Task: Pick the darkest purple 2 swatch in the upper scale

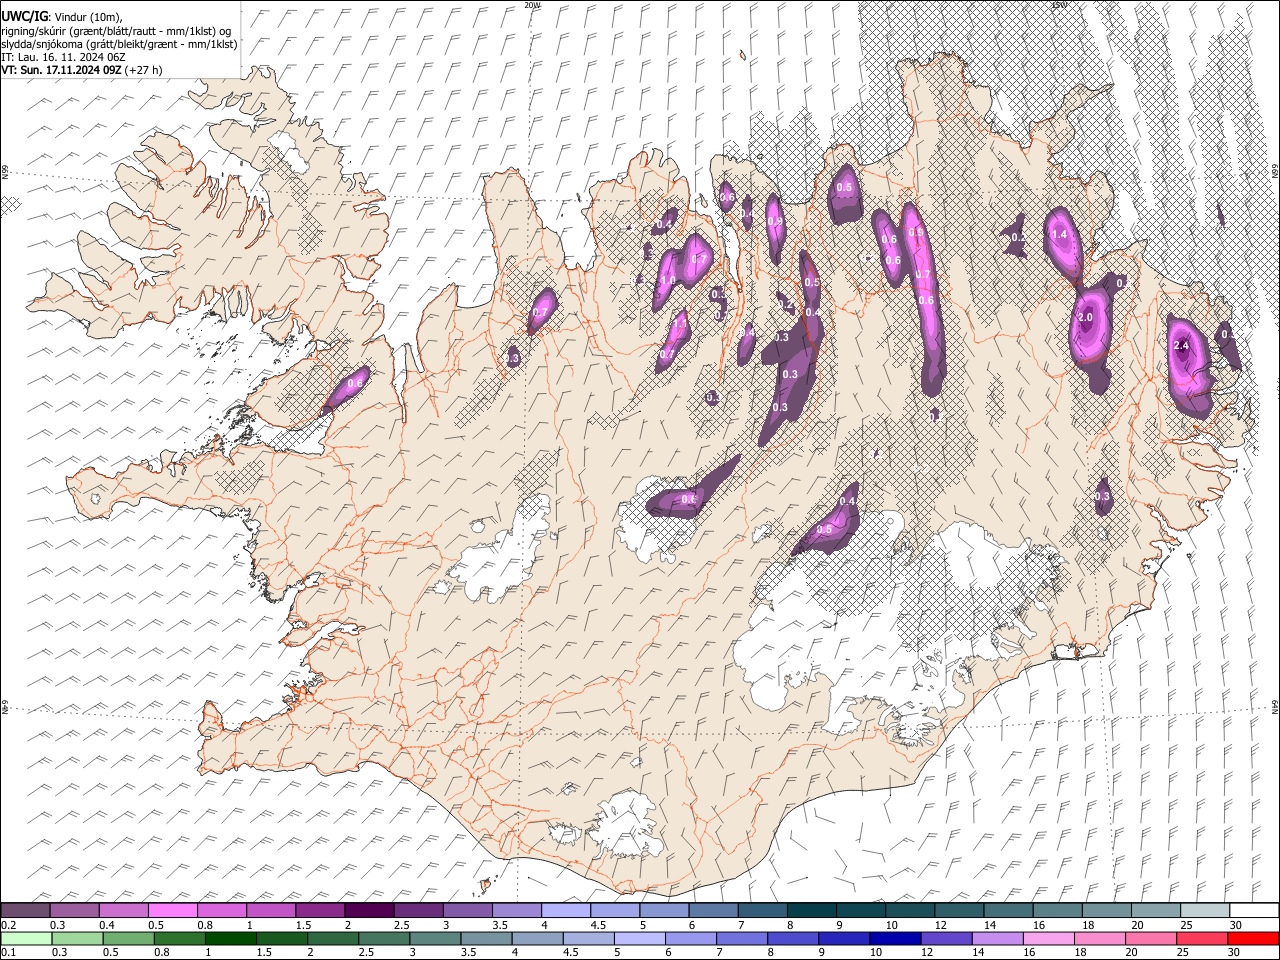Action: click(x=369, y=910)
